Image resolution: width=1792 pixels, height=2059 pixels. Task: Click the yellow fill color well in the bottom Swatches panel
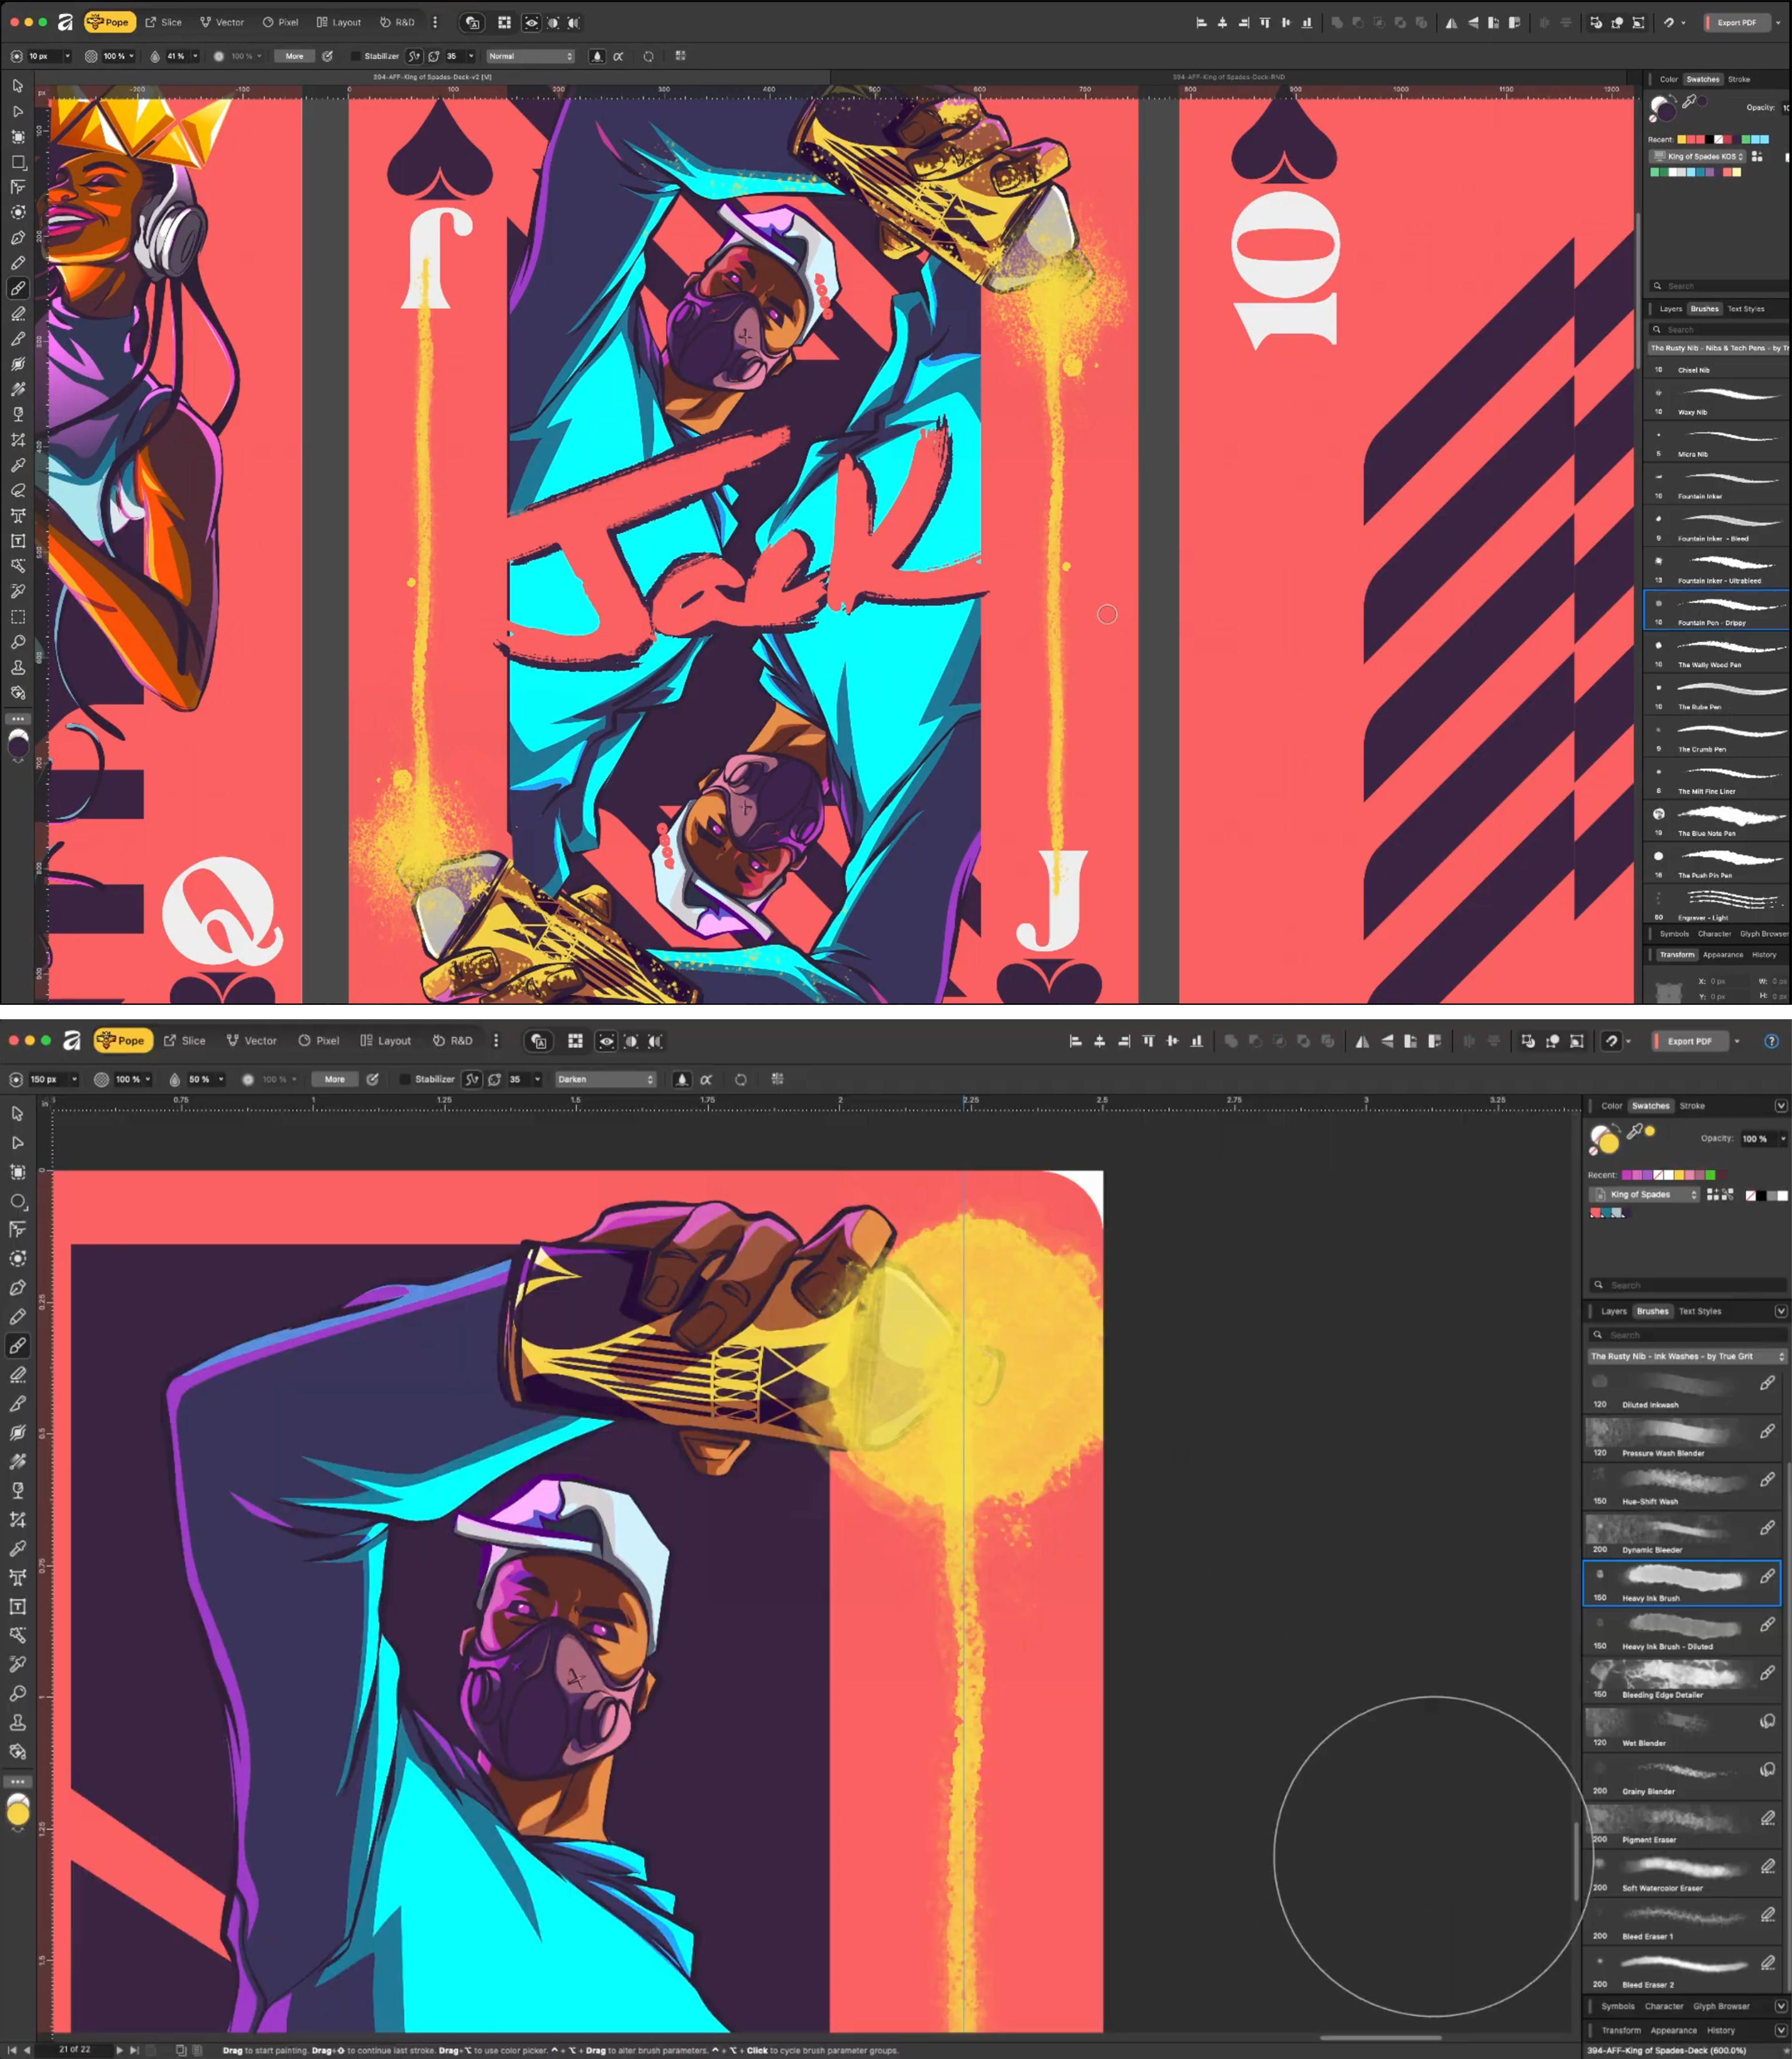(x=1609, y=1144)
